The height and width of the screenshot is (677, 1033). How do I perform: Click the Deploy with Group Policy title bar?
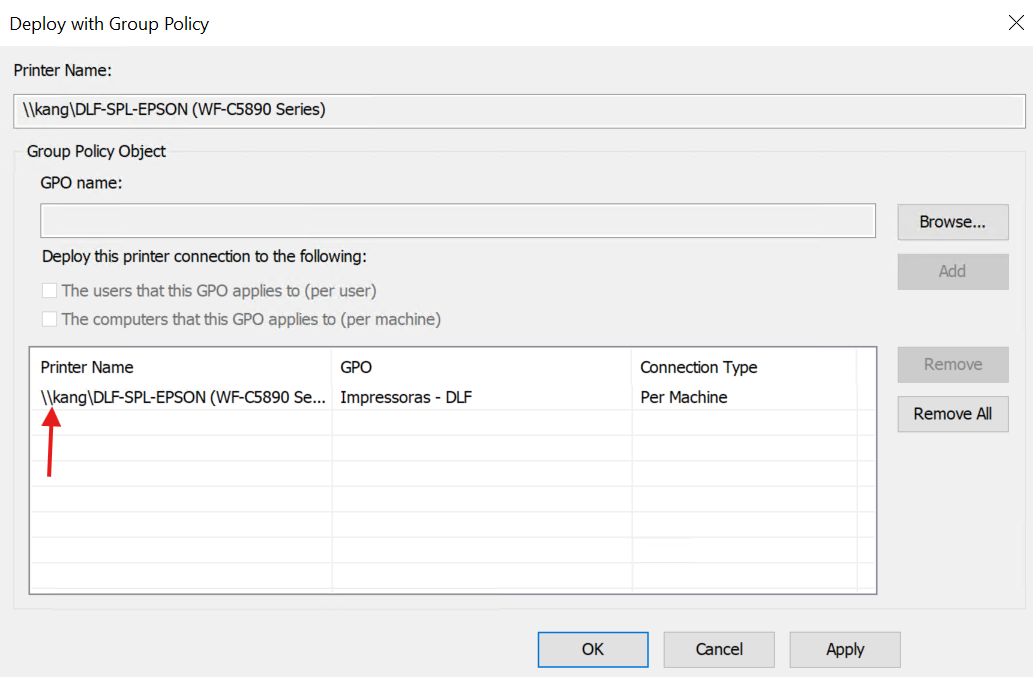click(x=500, y=23)
